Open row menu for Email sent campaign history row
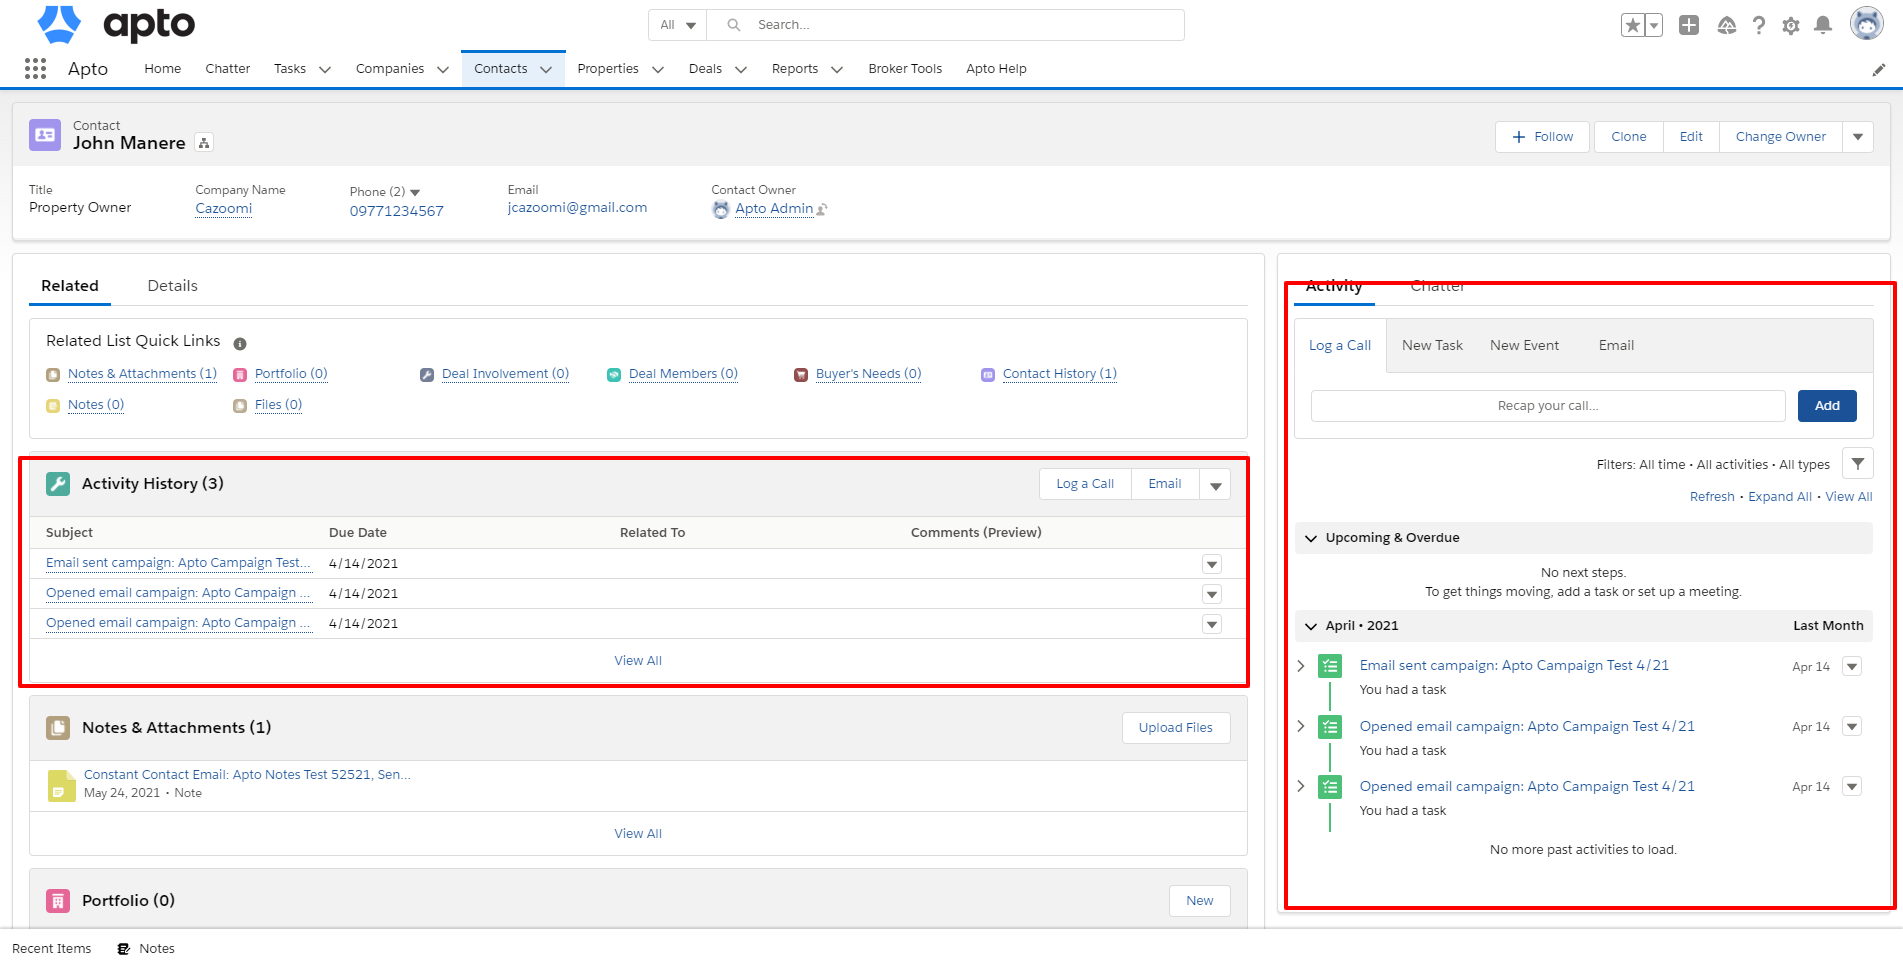The width and height of the screenshot is (1903, 969). tap(1212, 565)
